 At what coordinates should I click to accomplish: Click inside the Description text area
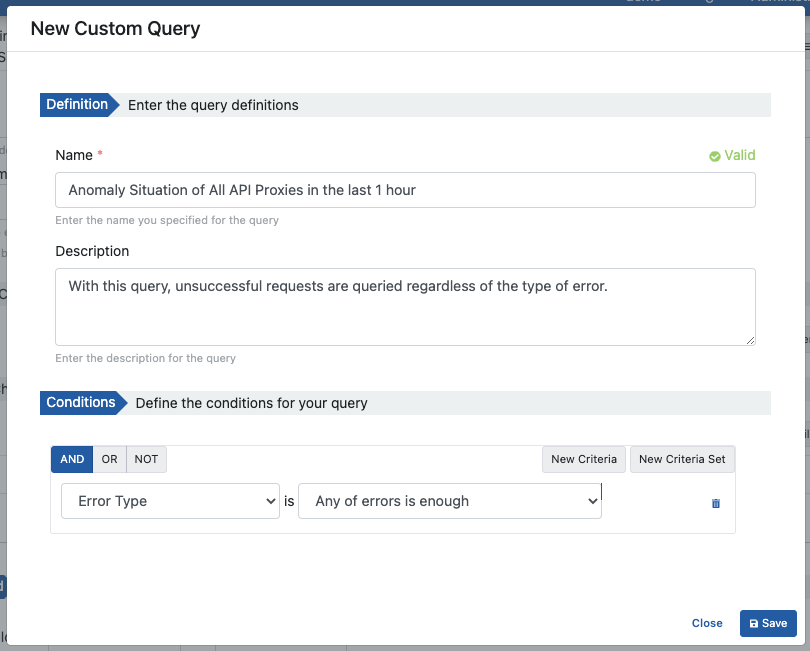pyautogui.click(x=405, y=306)
